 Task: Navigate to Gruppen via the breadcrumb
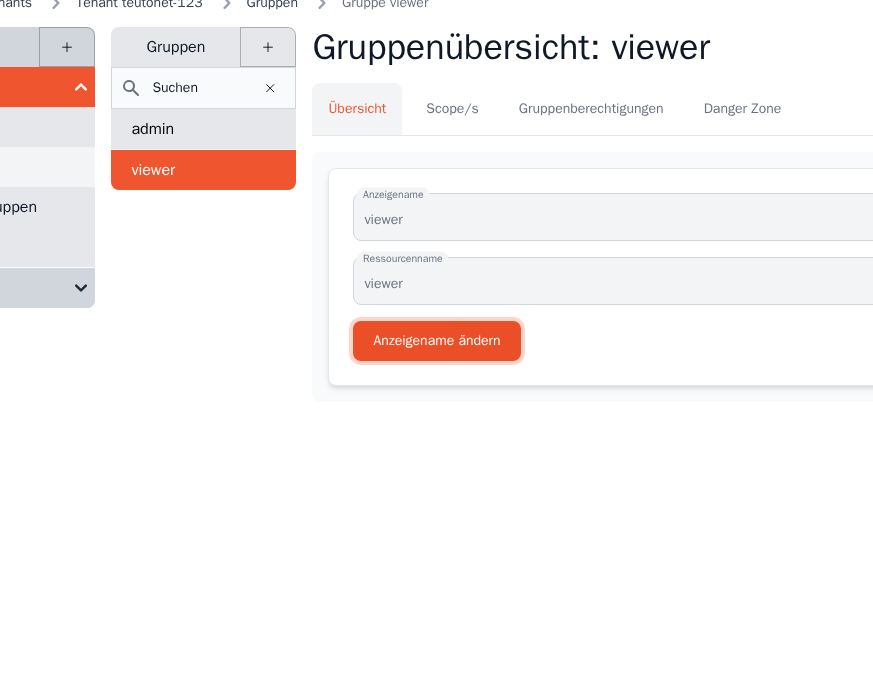[x=272, y=4]
